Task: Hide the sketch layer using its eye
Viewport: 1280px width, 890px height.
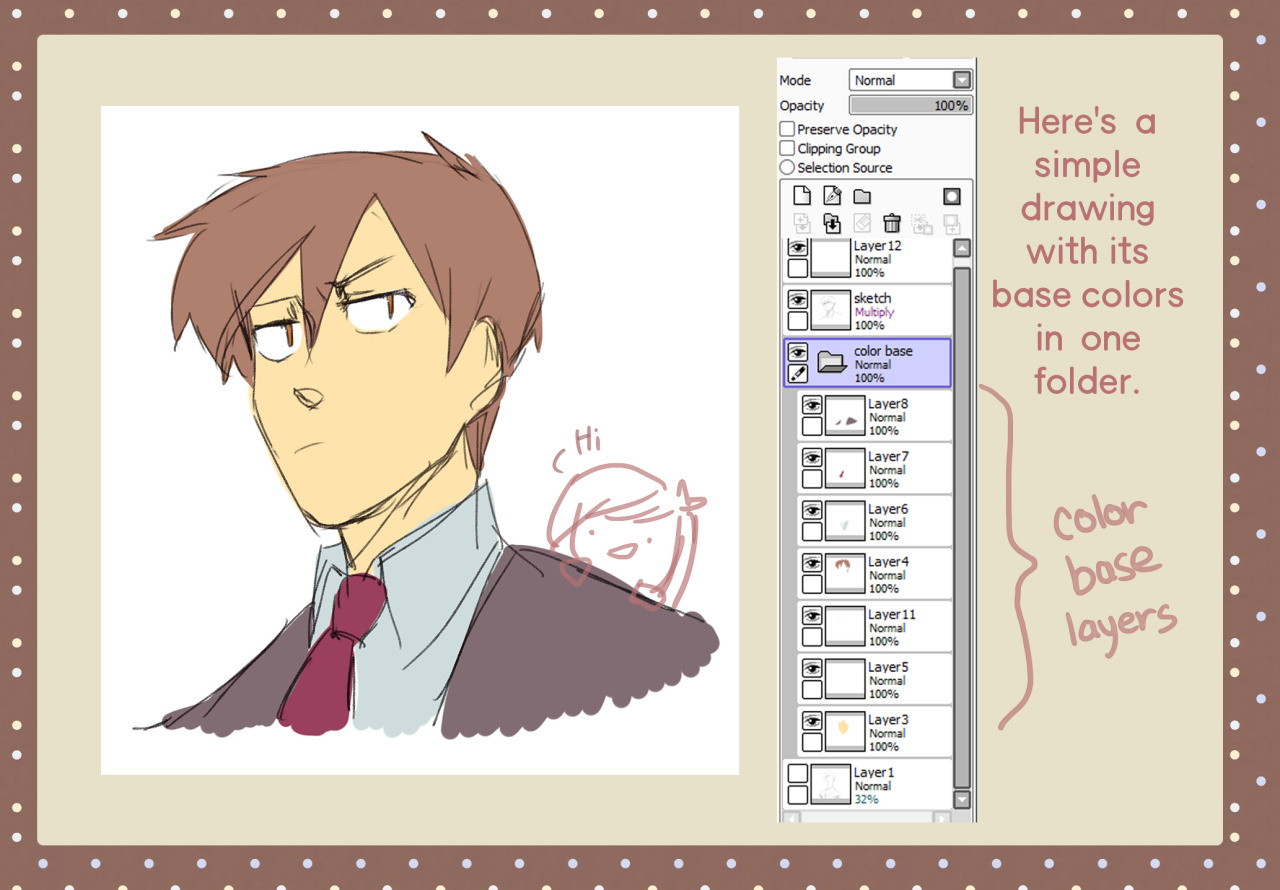Action: click(797, 299)
